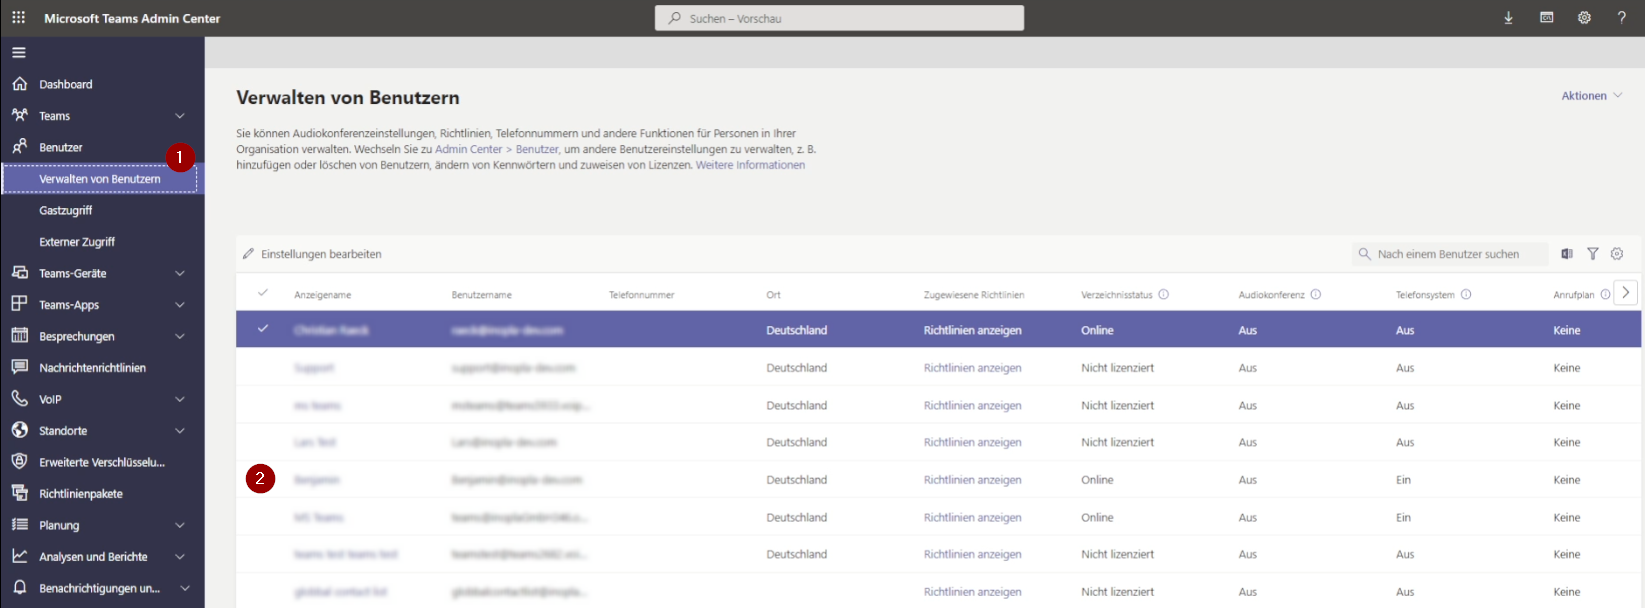The height and width of the screenshot is (608, 1645).
Task: Click the Benutzer icon in sidebar
Action: tap(20, 147)
